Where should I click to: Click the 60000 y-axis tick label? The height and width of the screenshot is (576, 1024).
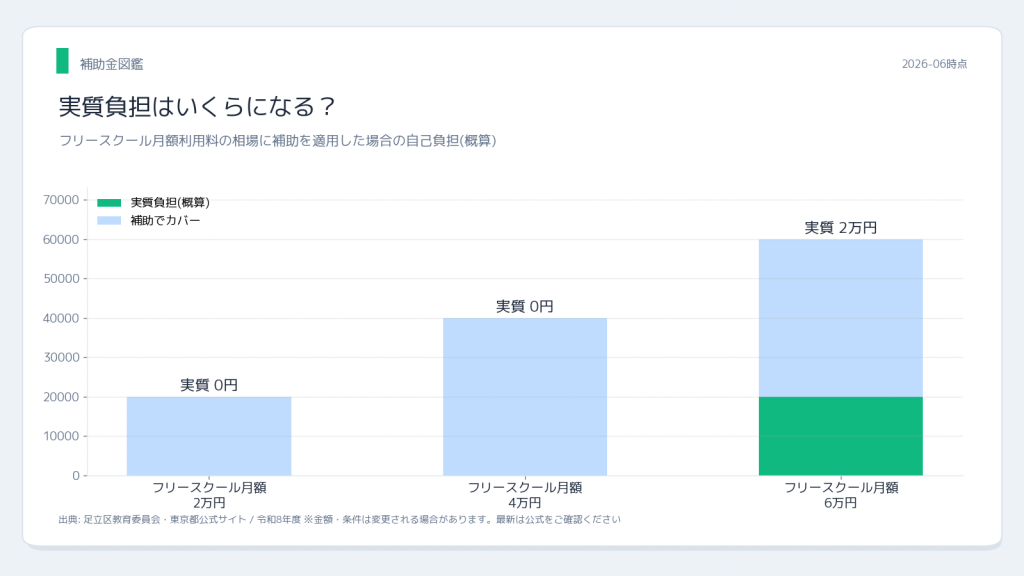[61, 240]
